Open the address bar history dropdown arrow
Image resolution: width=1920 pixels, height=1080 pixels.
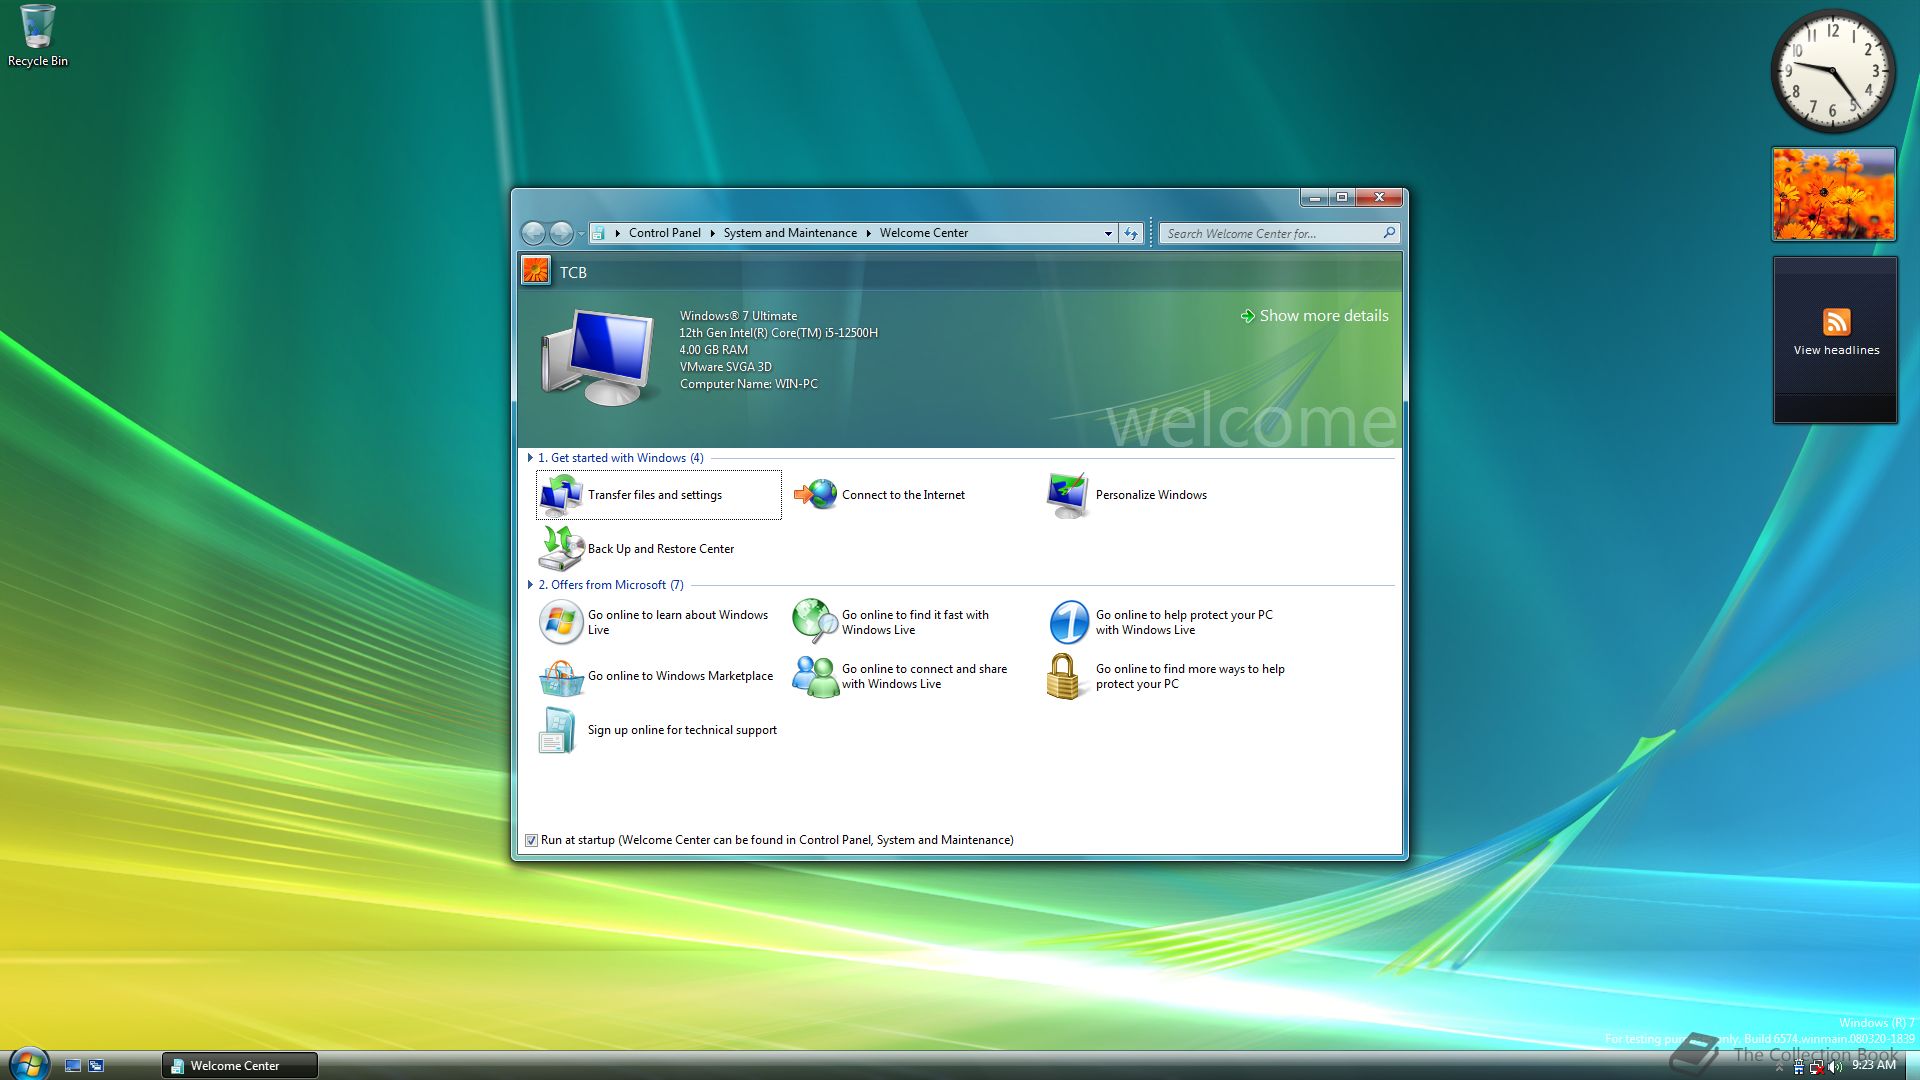coord(1108,233)
